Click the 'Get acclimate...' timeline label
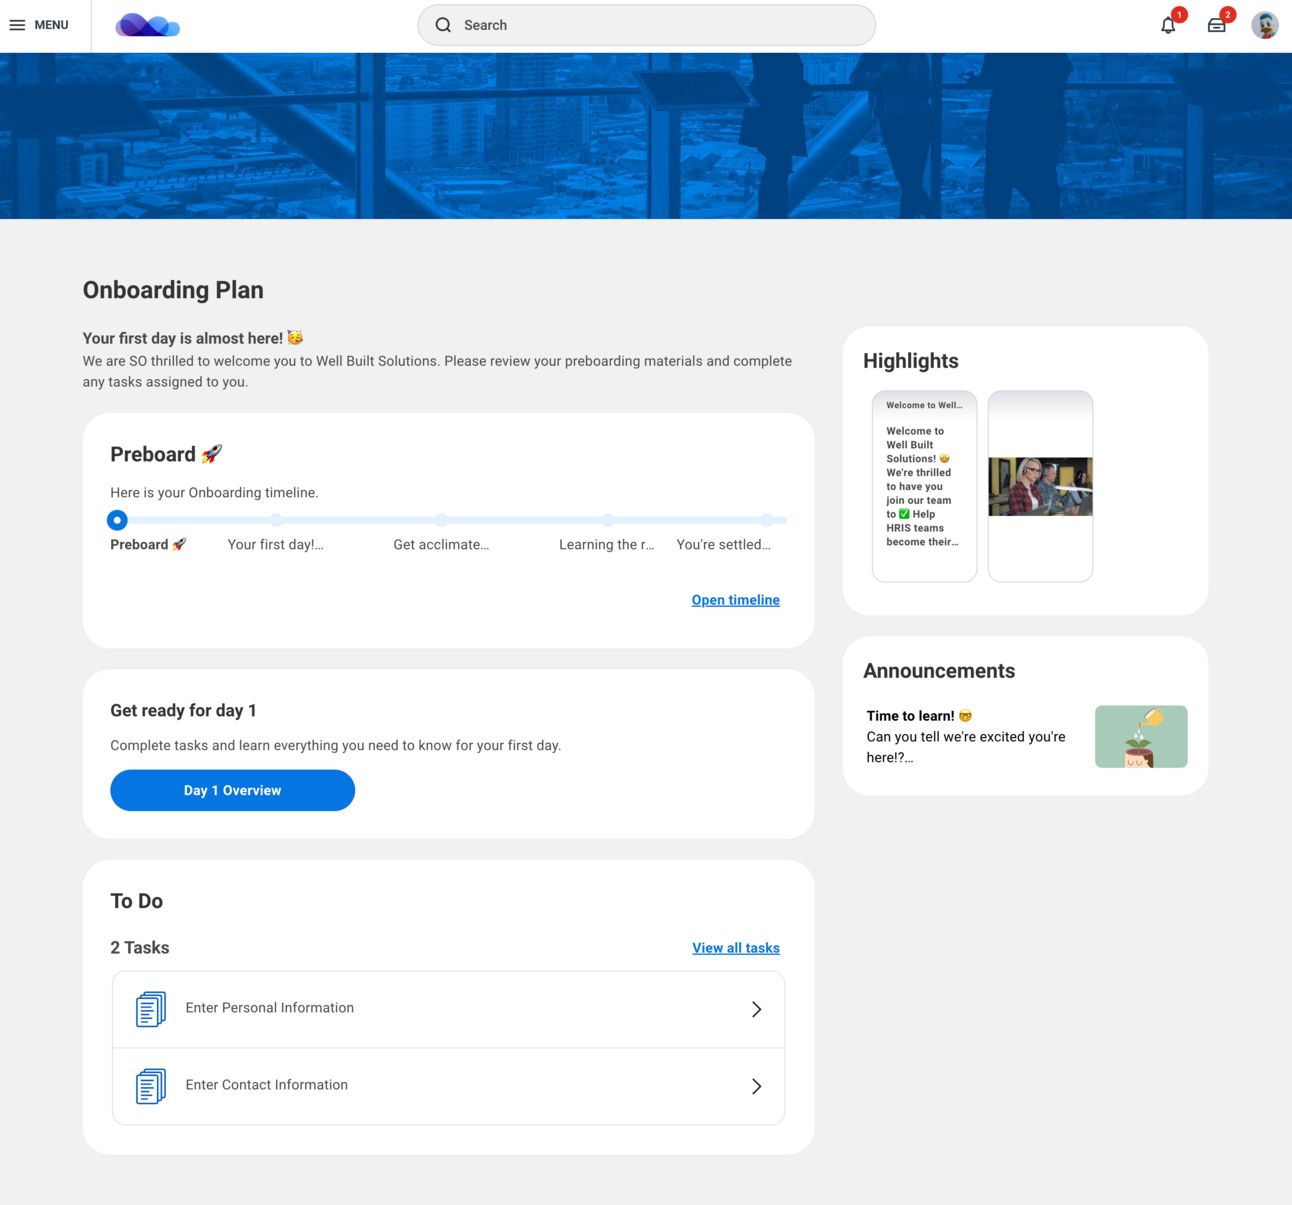This screenshot has height=1205, width=1292. (x=441, y=545)
